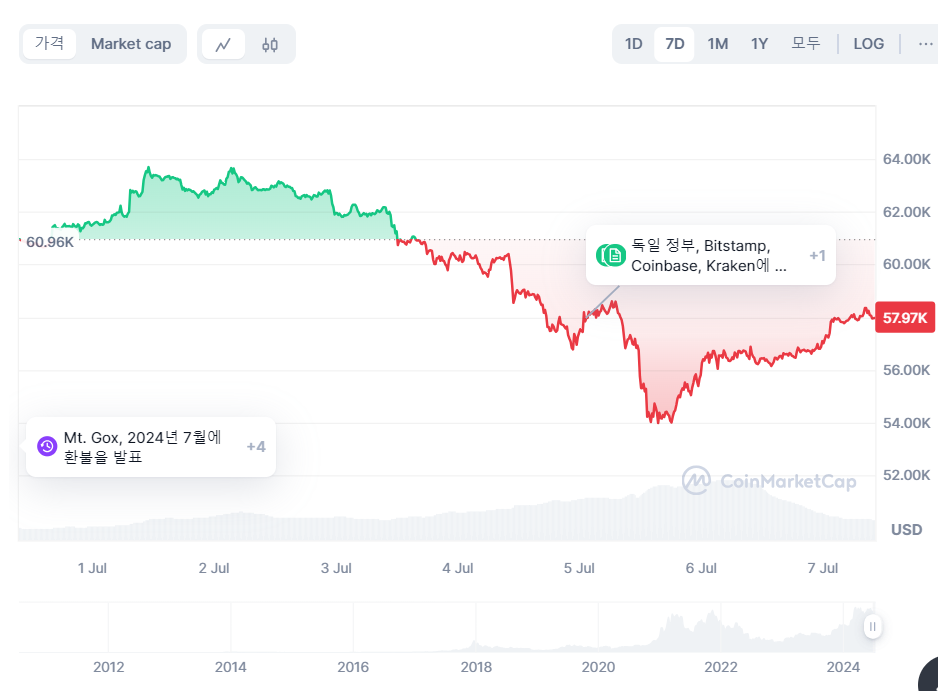The height and width of the screenshot is (691, 940).
Task: Show all-time range with 모두
Action: (x=805, y=44)
